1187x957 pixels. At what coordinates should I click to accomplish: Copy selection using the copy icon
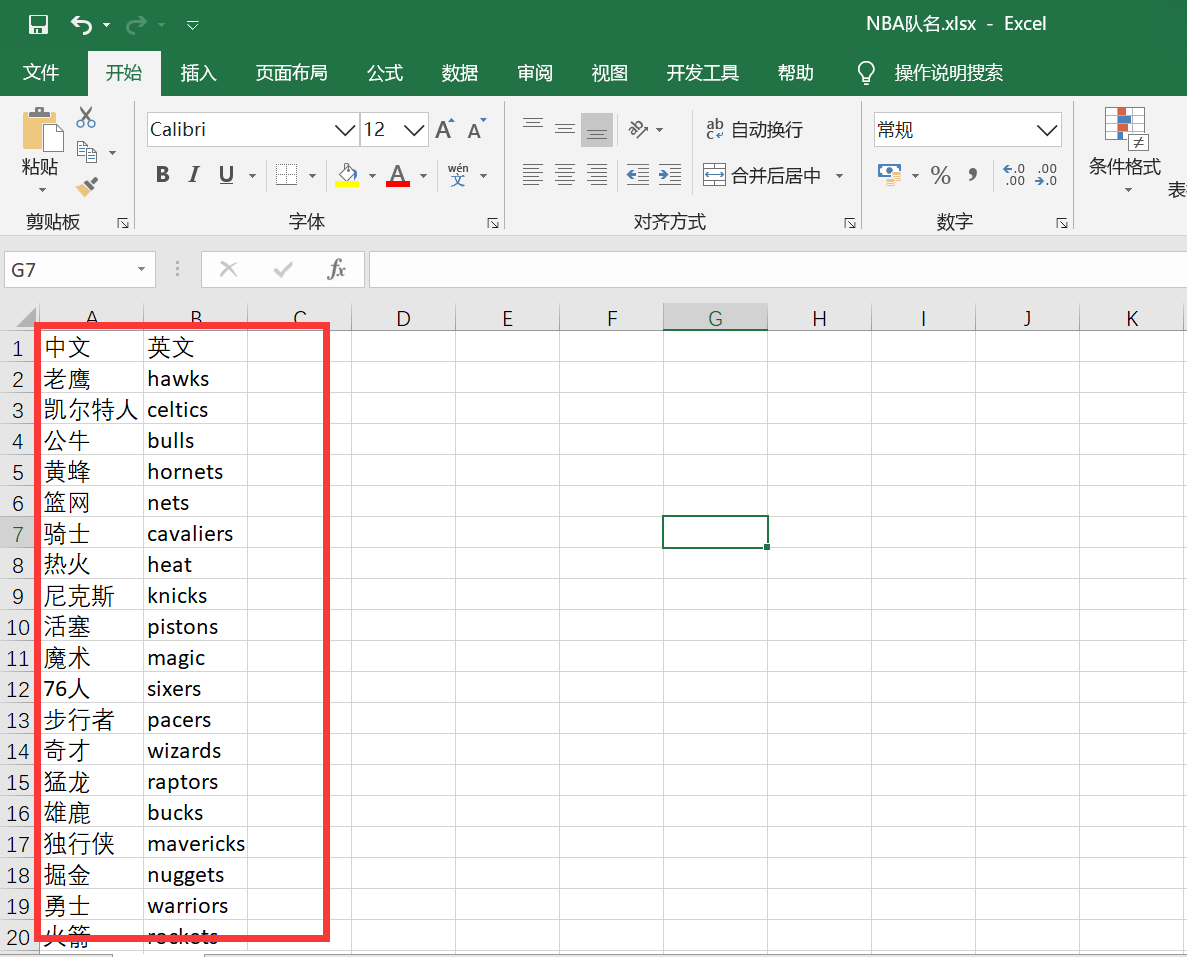pos(87,152)
